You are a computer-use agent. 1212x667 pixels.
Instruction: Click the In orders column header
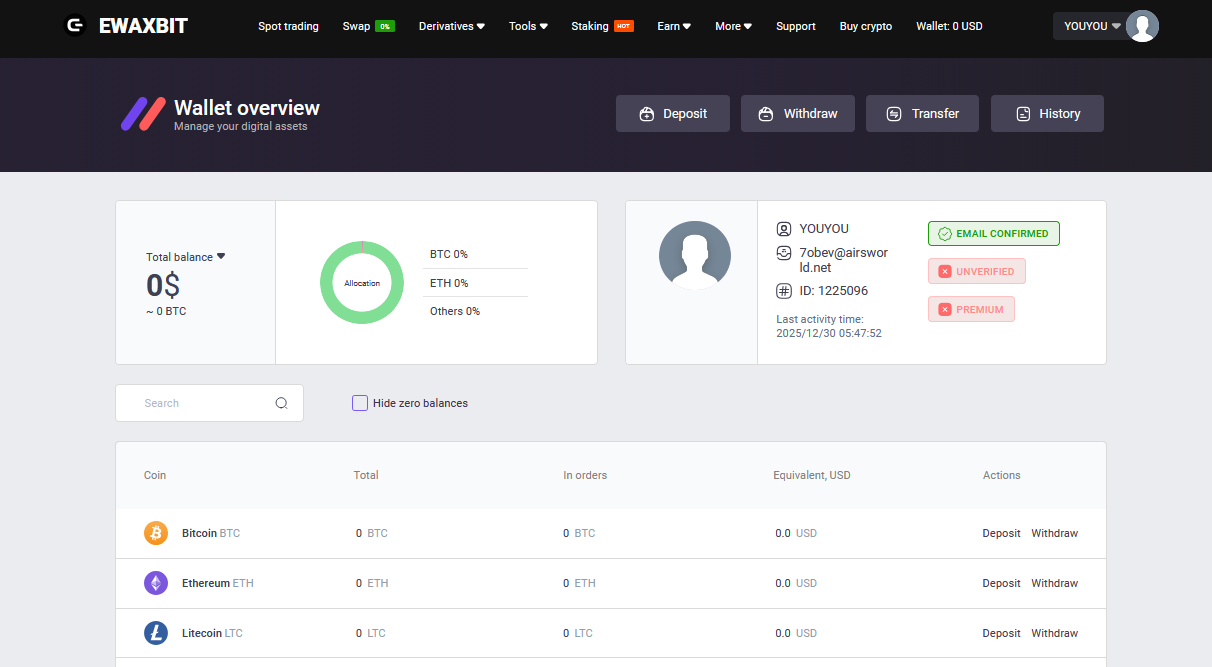coord(585,475)
